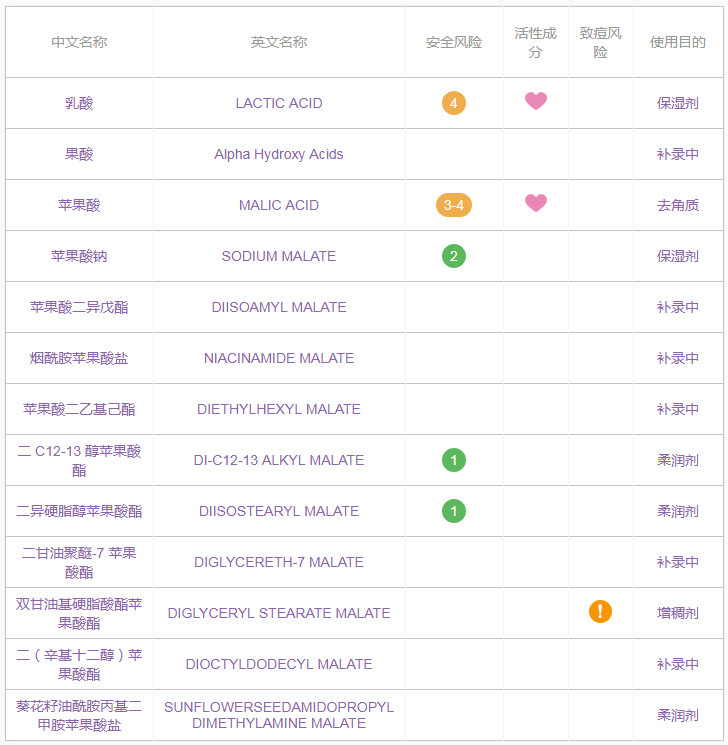Select the 乳酸 Chinese name link
Image resolution: width=728 pixels, height=745 pixels.
(79, 103)
